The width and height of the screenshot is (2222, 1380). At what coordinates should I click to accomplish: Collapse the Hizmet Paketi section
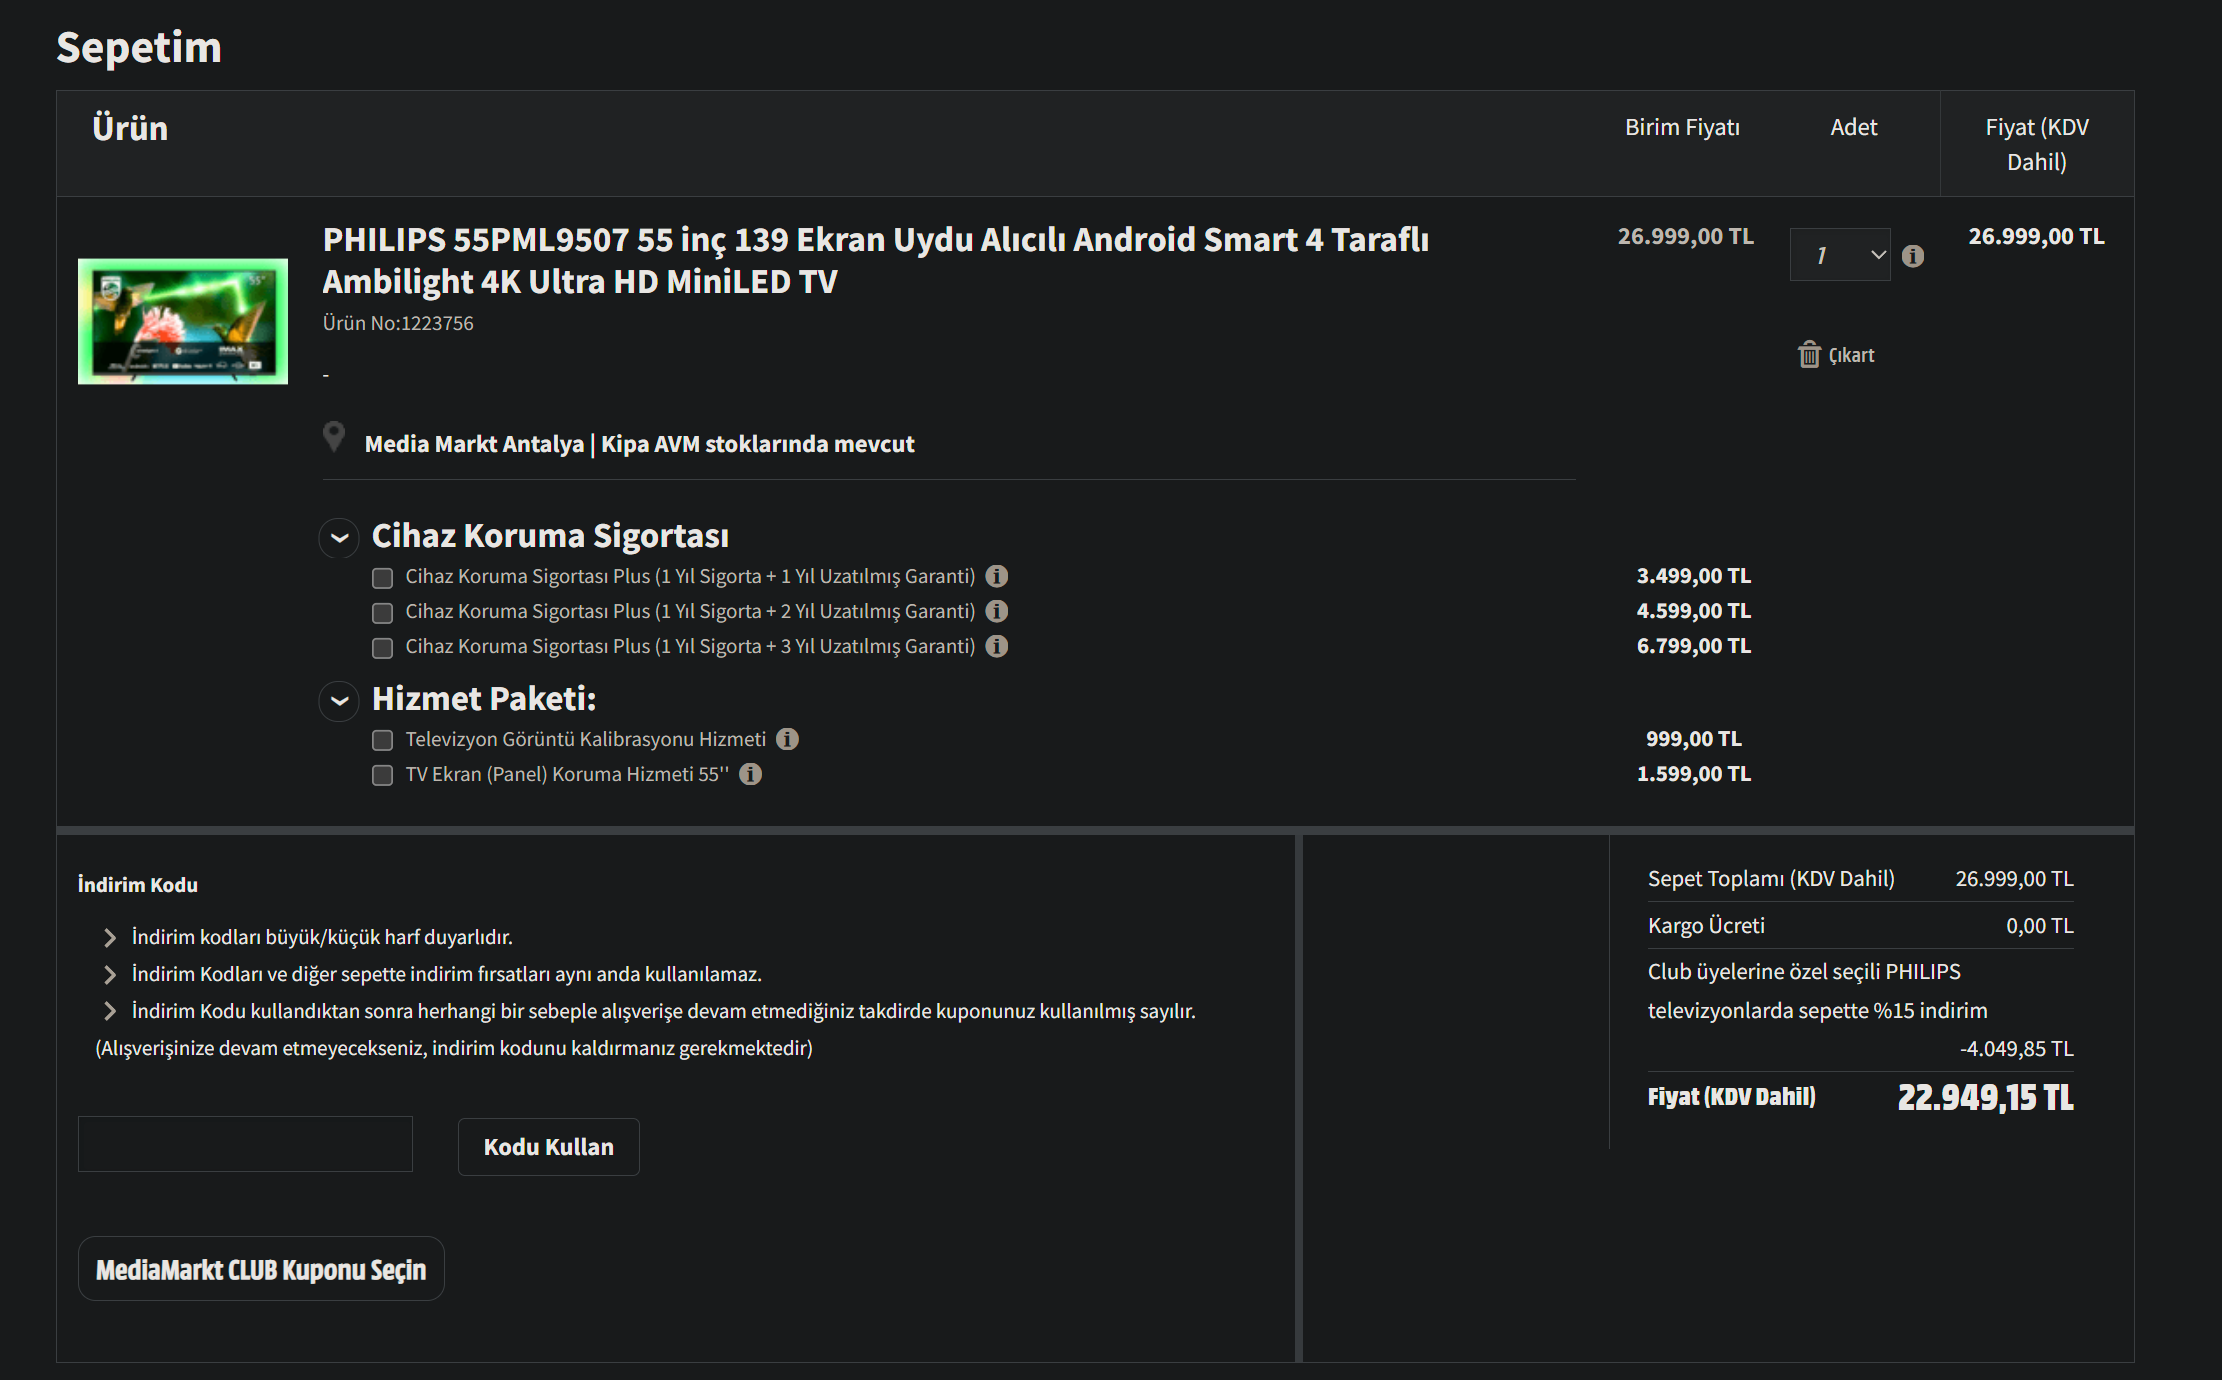[339, 701]
